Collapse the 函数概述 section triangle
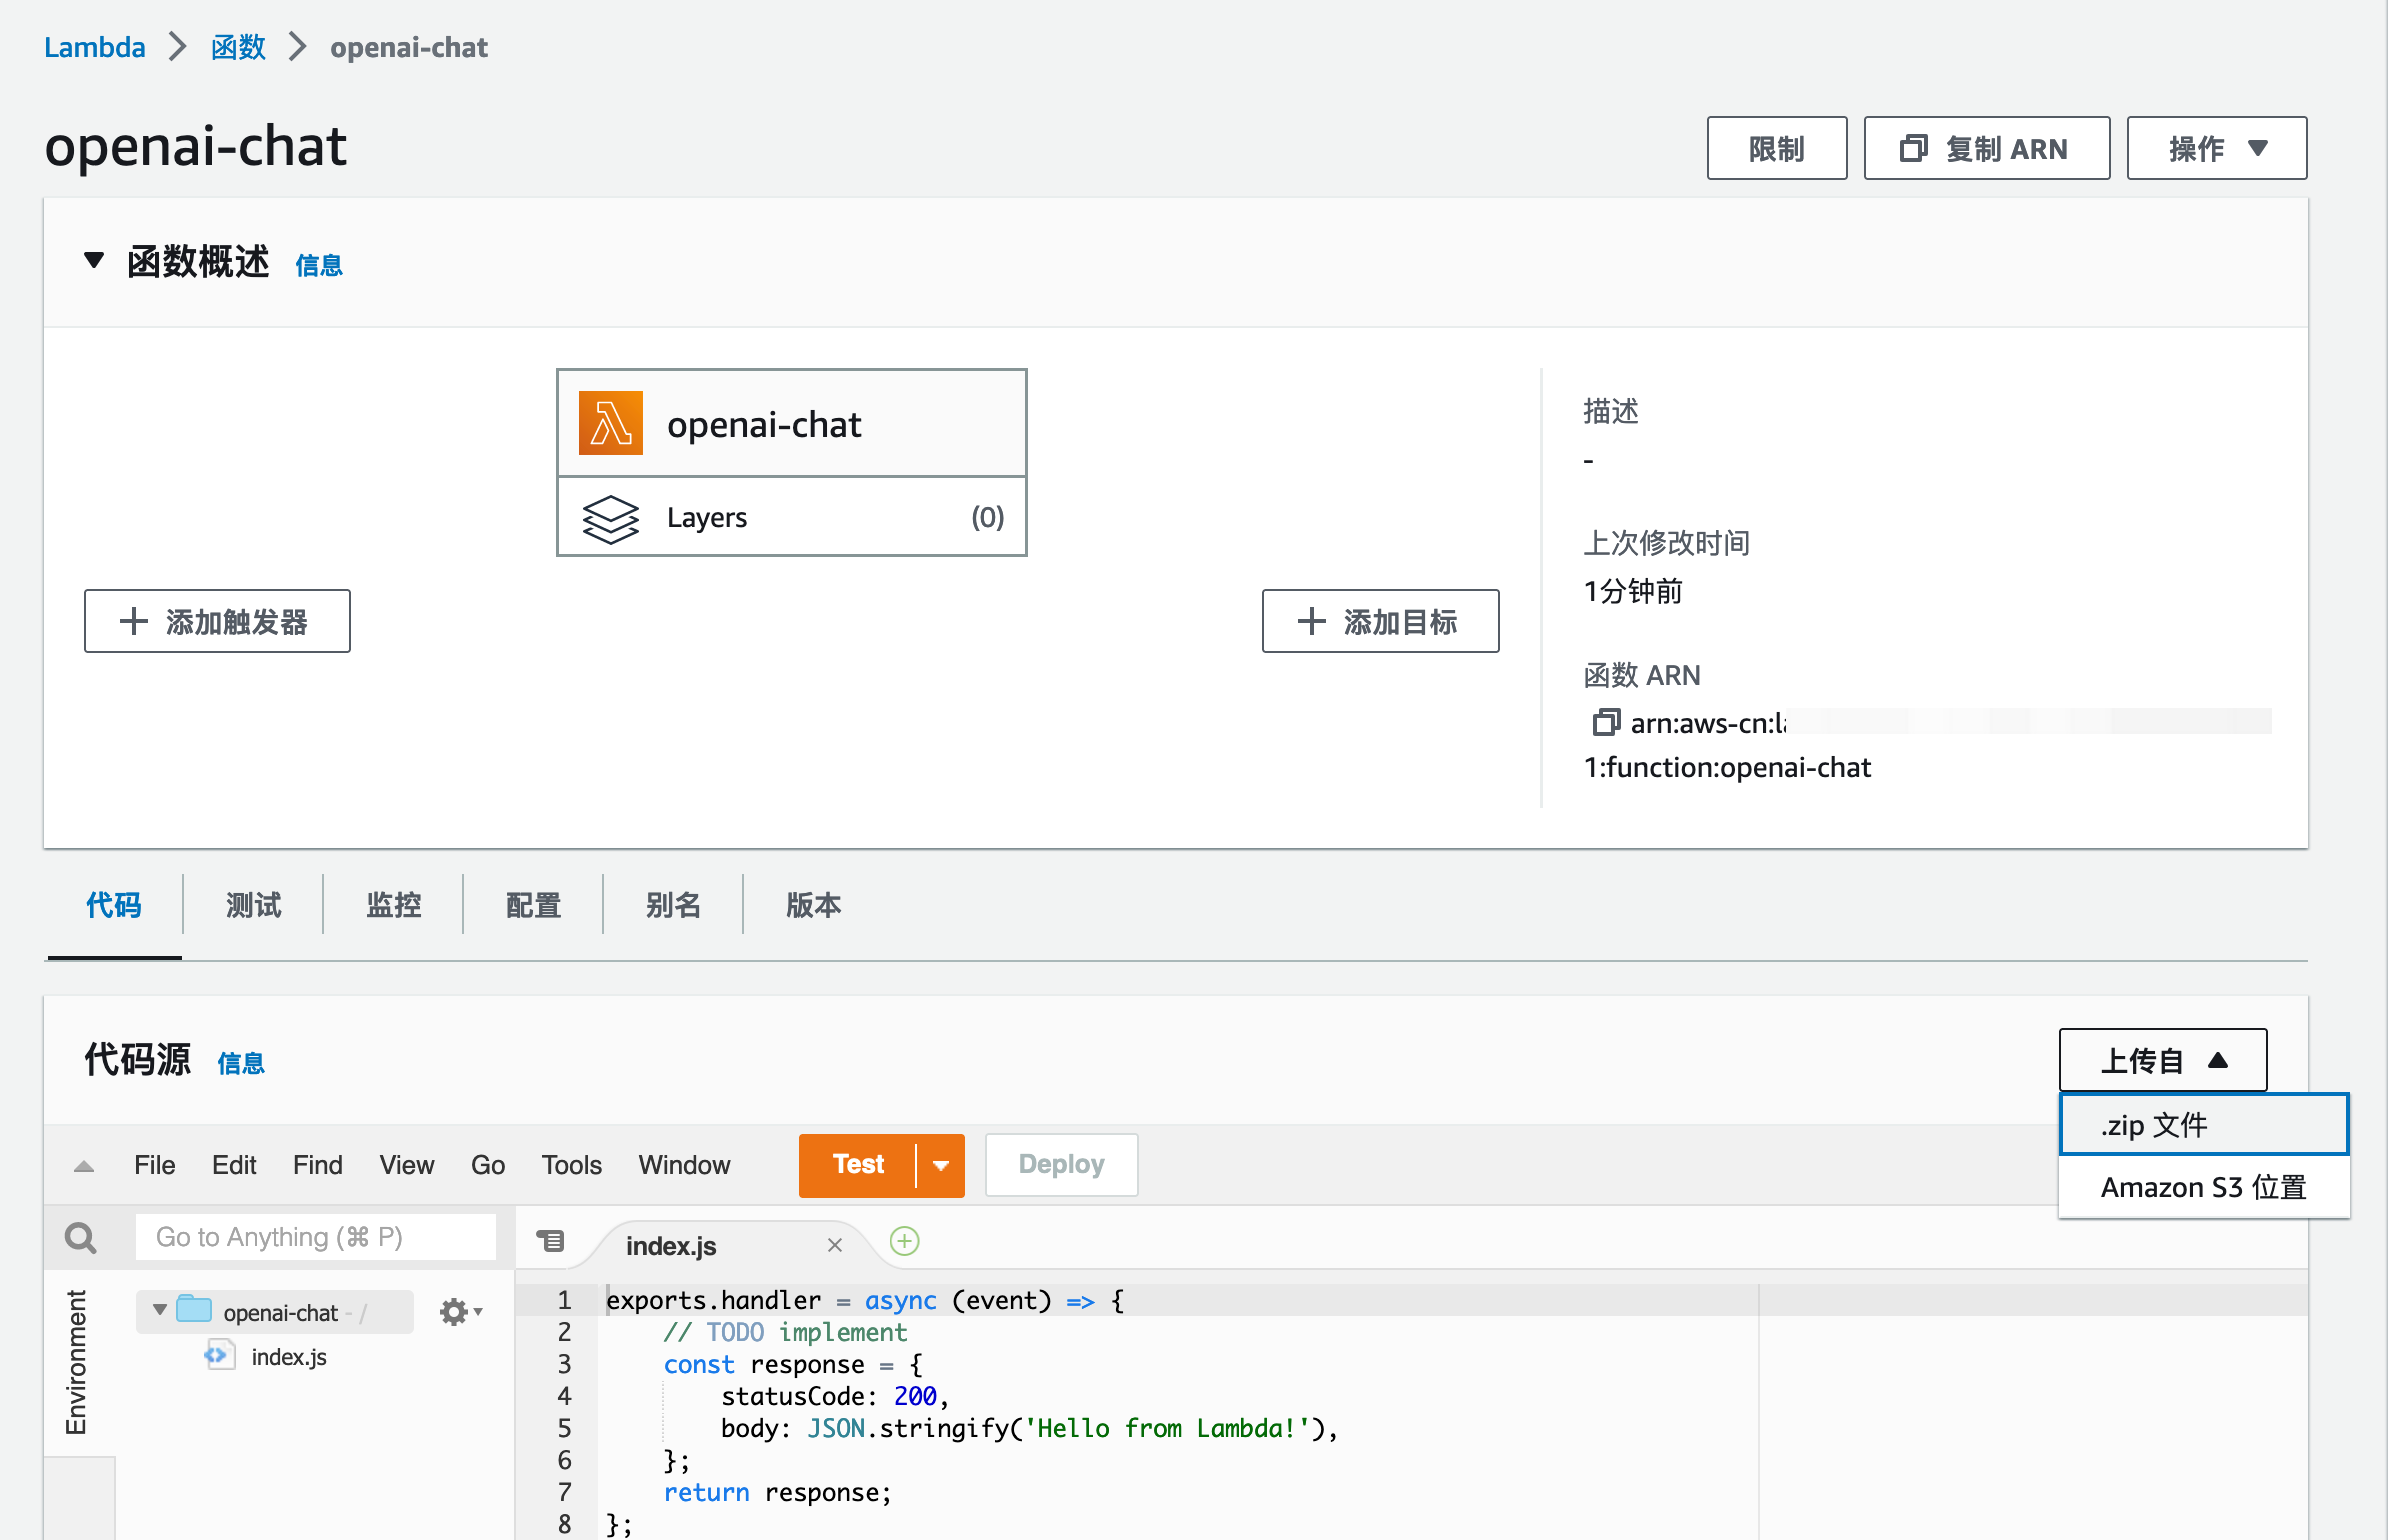Viewport: 2388px width, 1540px height. pyautogui.click(x=94, y=261)
